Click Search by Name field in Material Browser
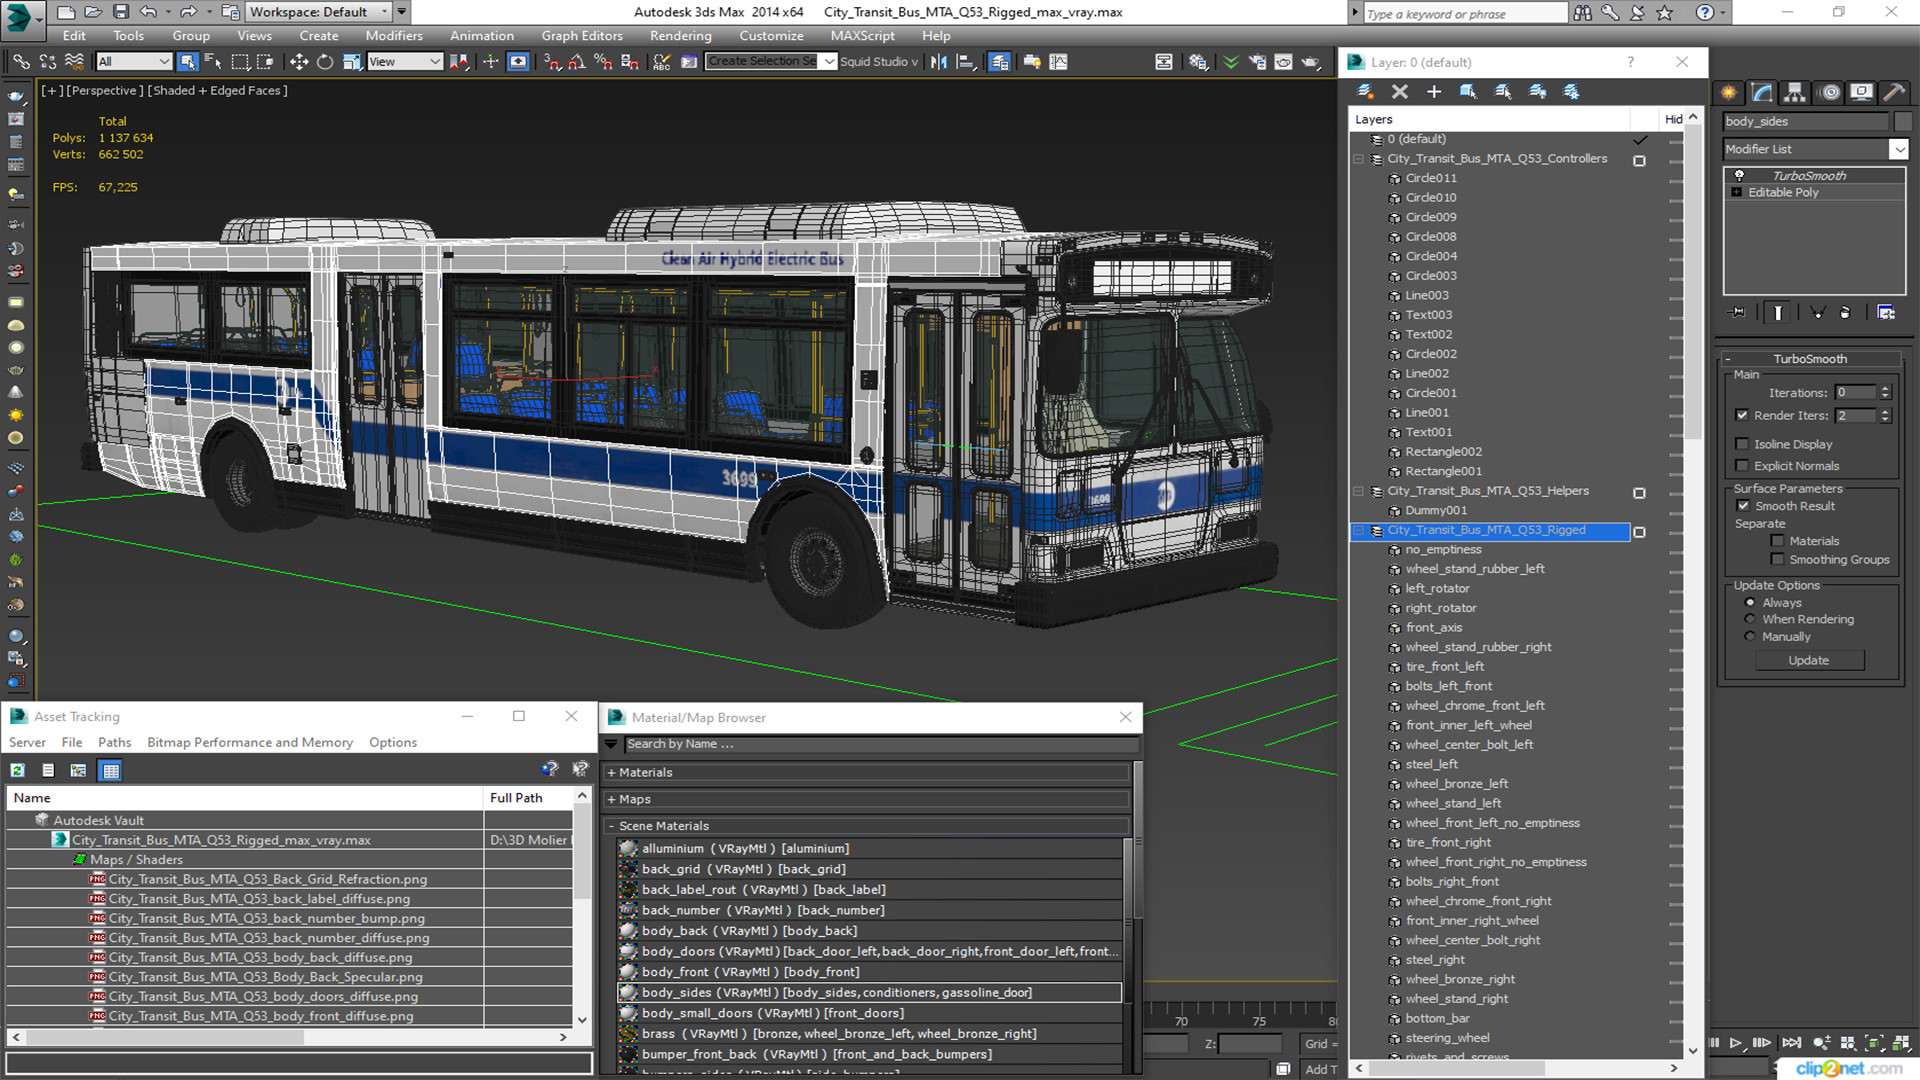Screen dimensions: 1920x1080 tap(880, 744)
